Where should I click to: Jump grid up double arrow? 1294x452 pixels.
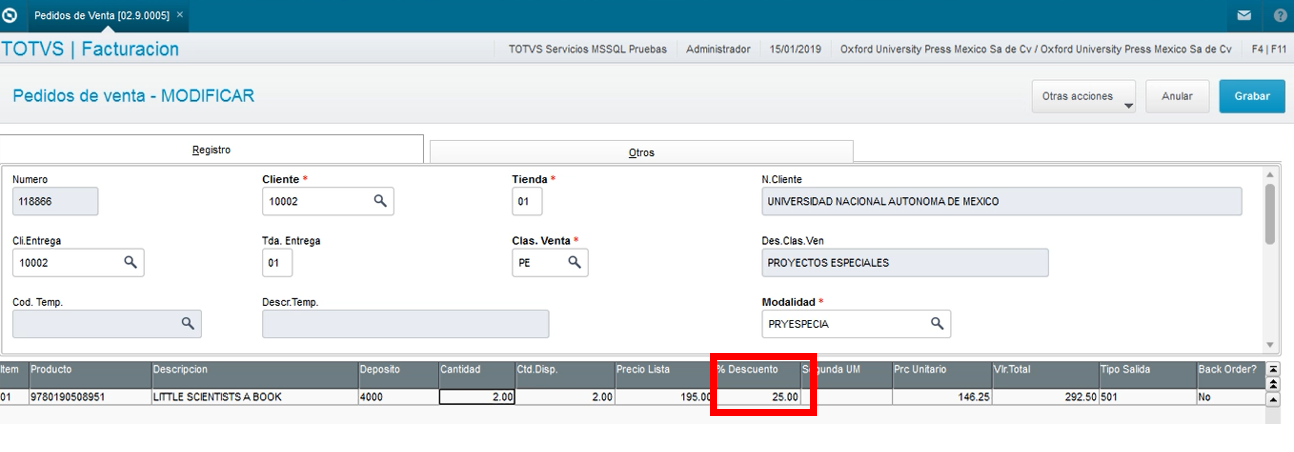click(x=1273, y=383)
